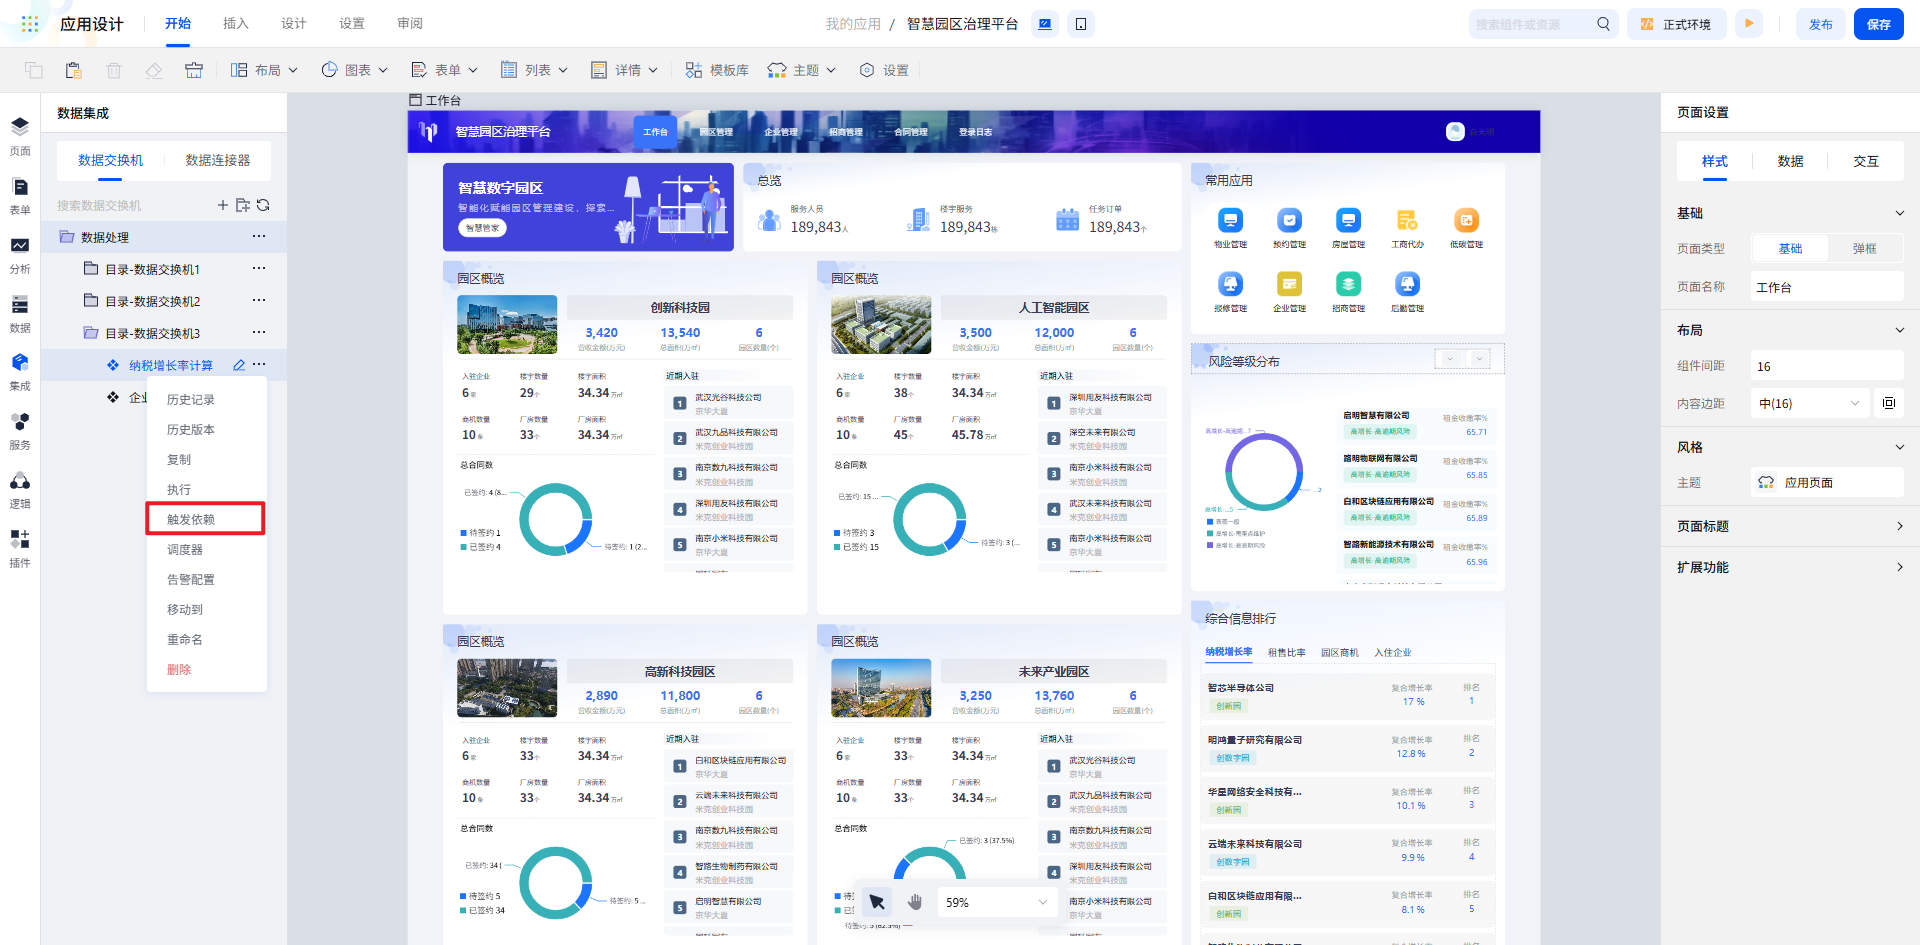Set page type to 基础
Screen dimensions: 1920x945
coord(1790,248)
